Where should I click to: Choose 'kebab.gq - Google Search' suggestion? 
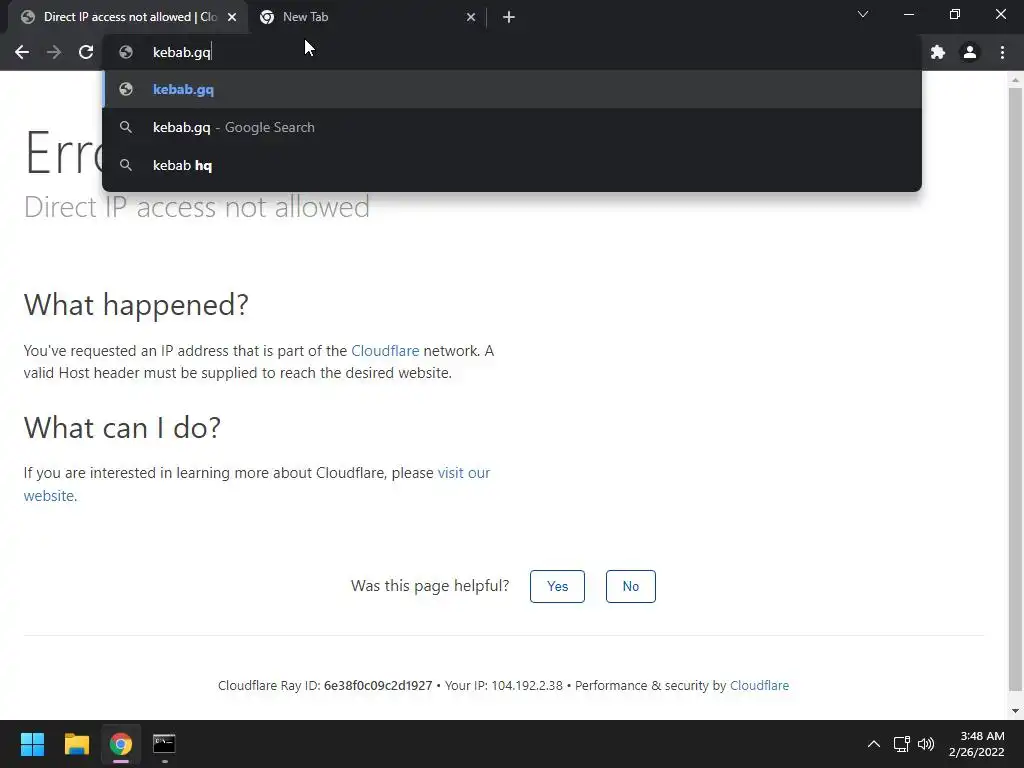click(511, 127)
